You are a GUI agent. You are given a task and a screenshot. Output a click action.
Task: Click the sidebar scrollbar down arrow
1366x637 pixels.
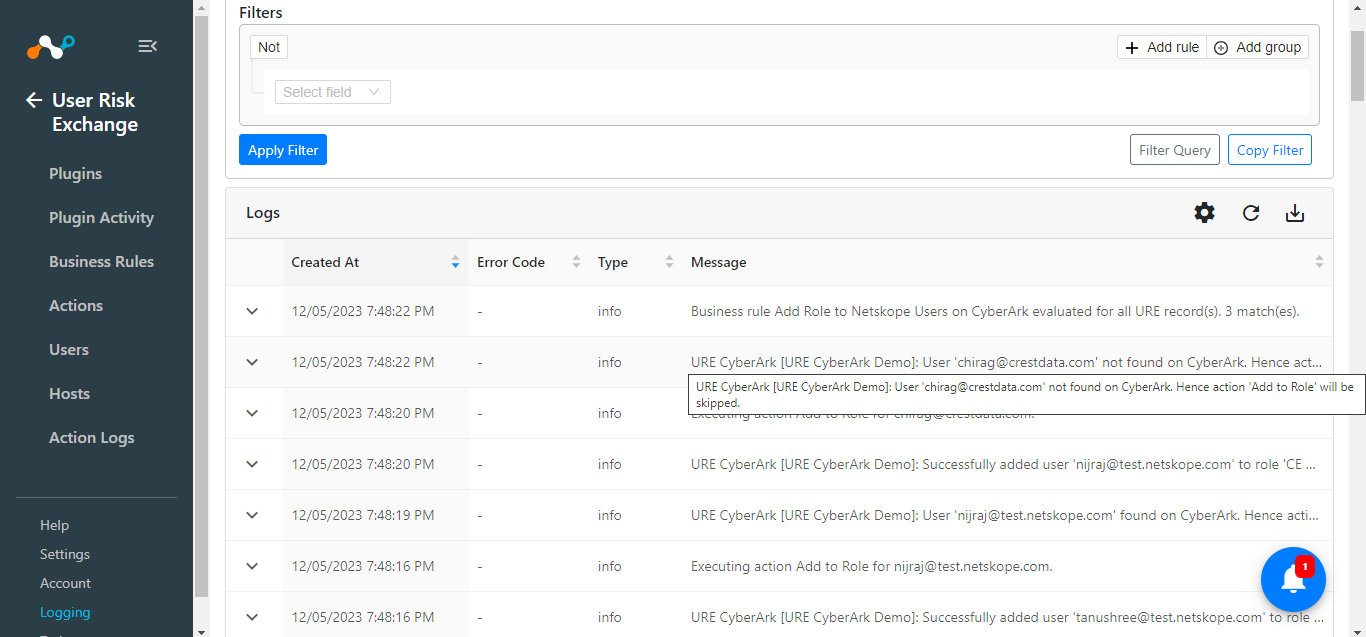(x=201, y=630)
